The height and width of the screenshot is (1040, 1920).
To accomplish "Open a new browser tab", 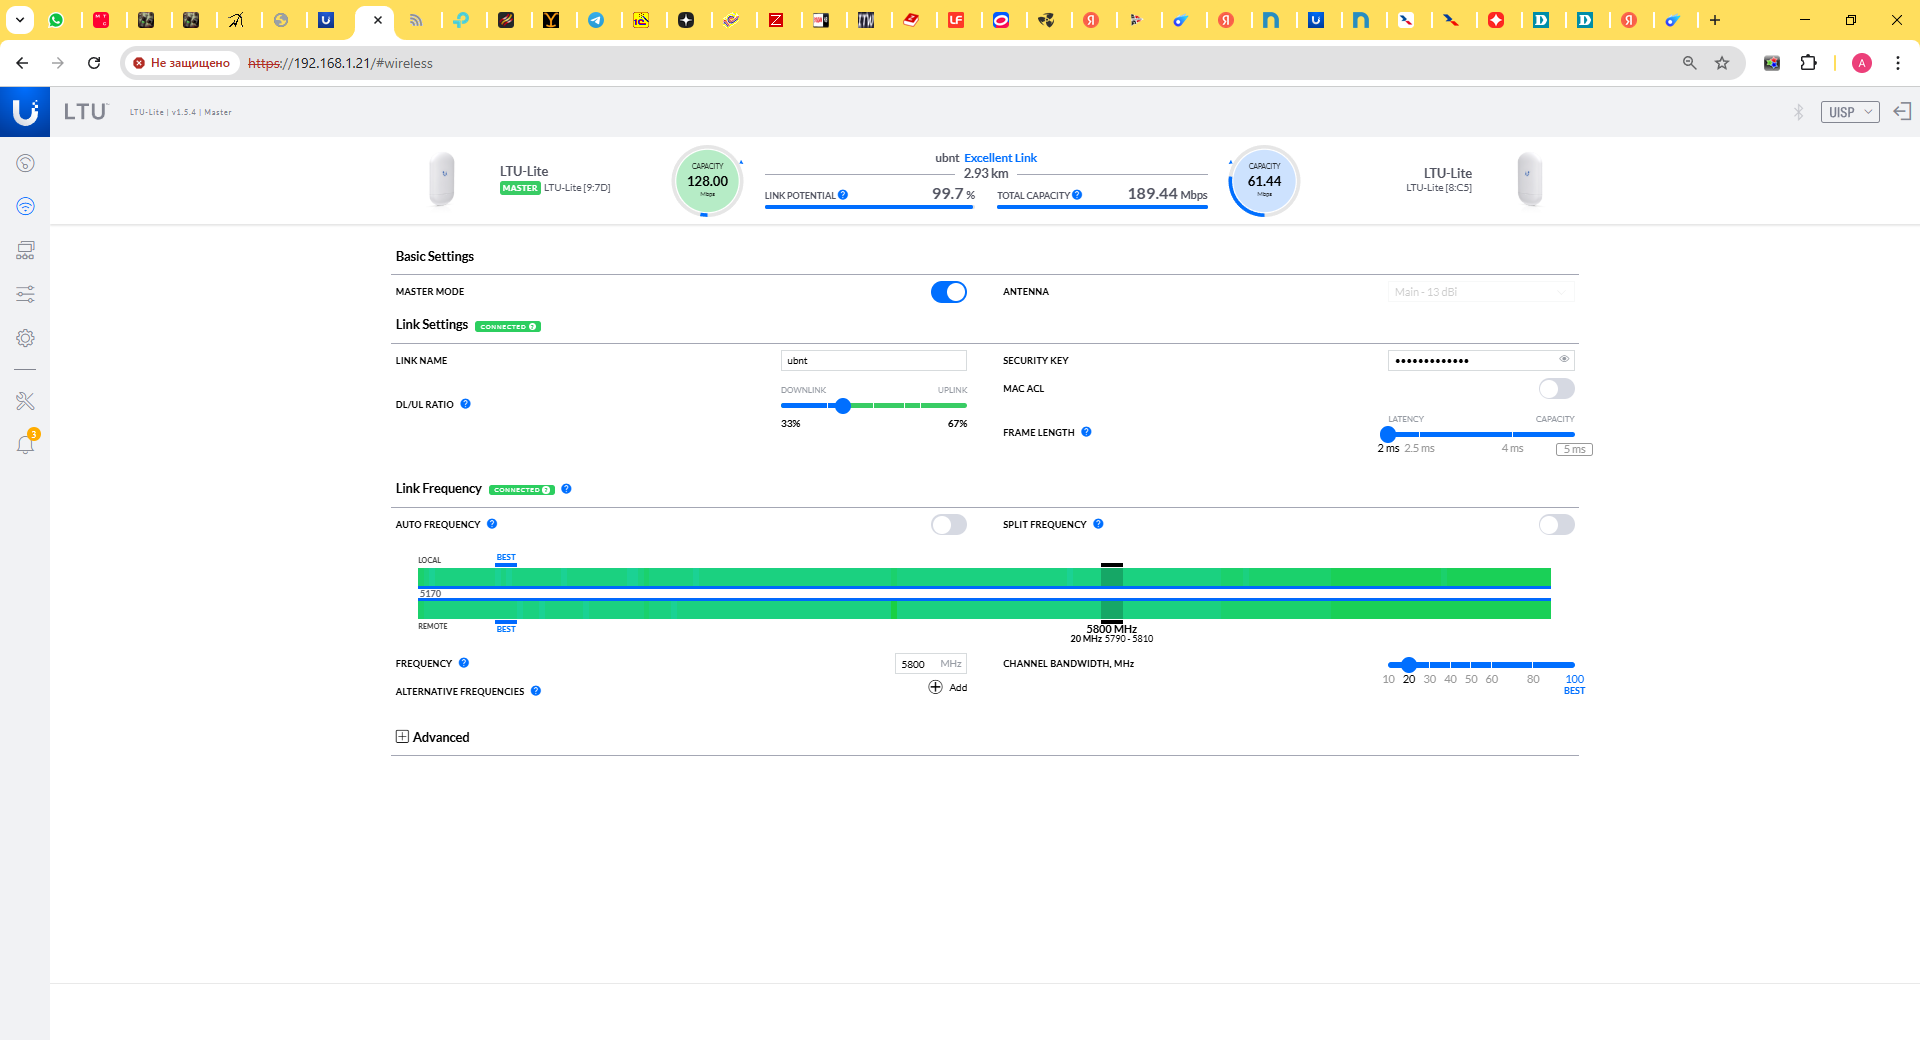I will click(1714, 20).
